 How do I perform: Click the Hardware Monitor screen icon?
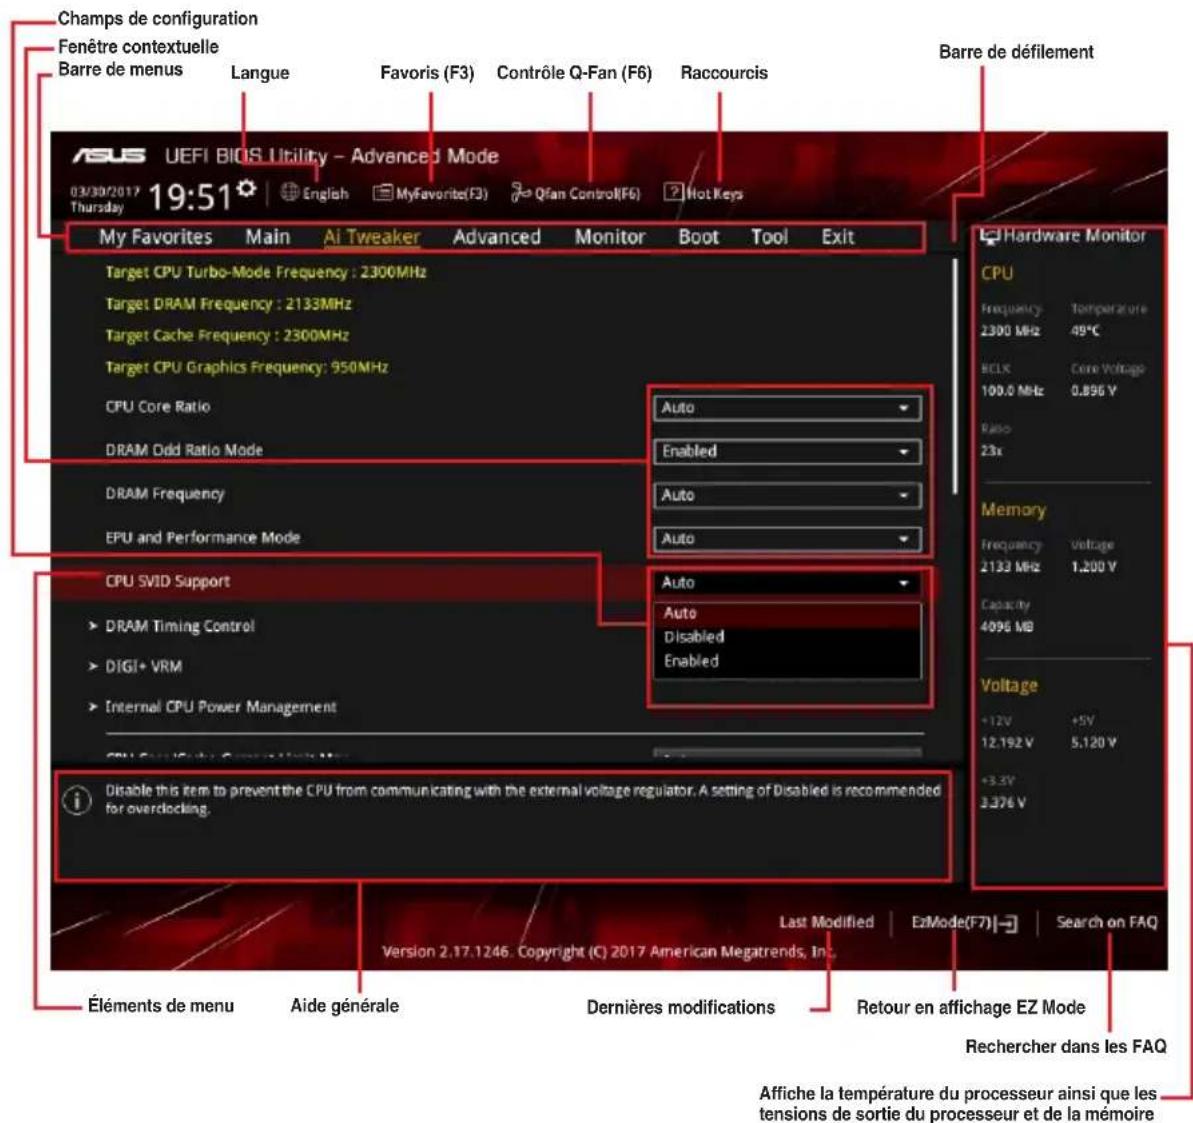point(989,236)
